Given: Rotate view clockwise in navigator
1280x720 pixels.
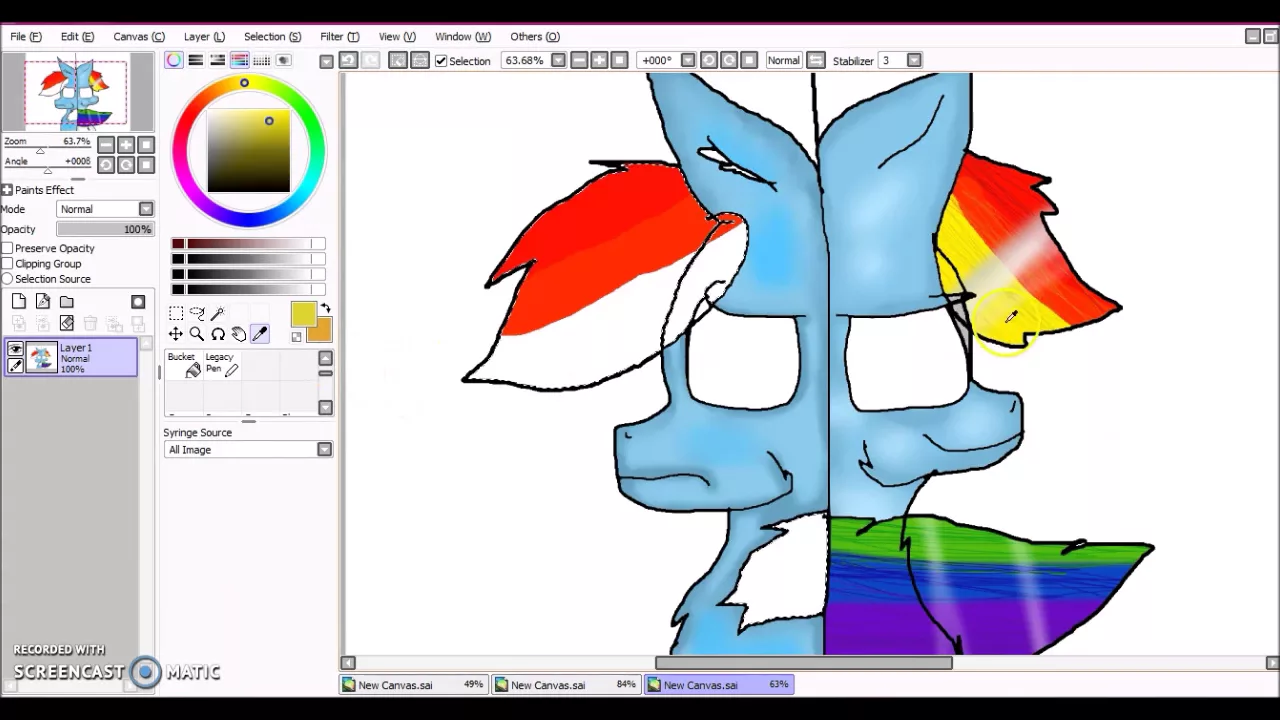Looking at the screenshot, I should click(126, 165).
